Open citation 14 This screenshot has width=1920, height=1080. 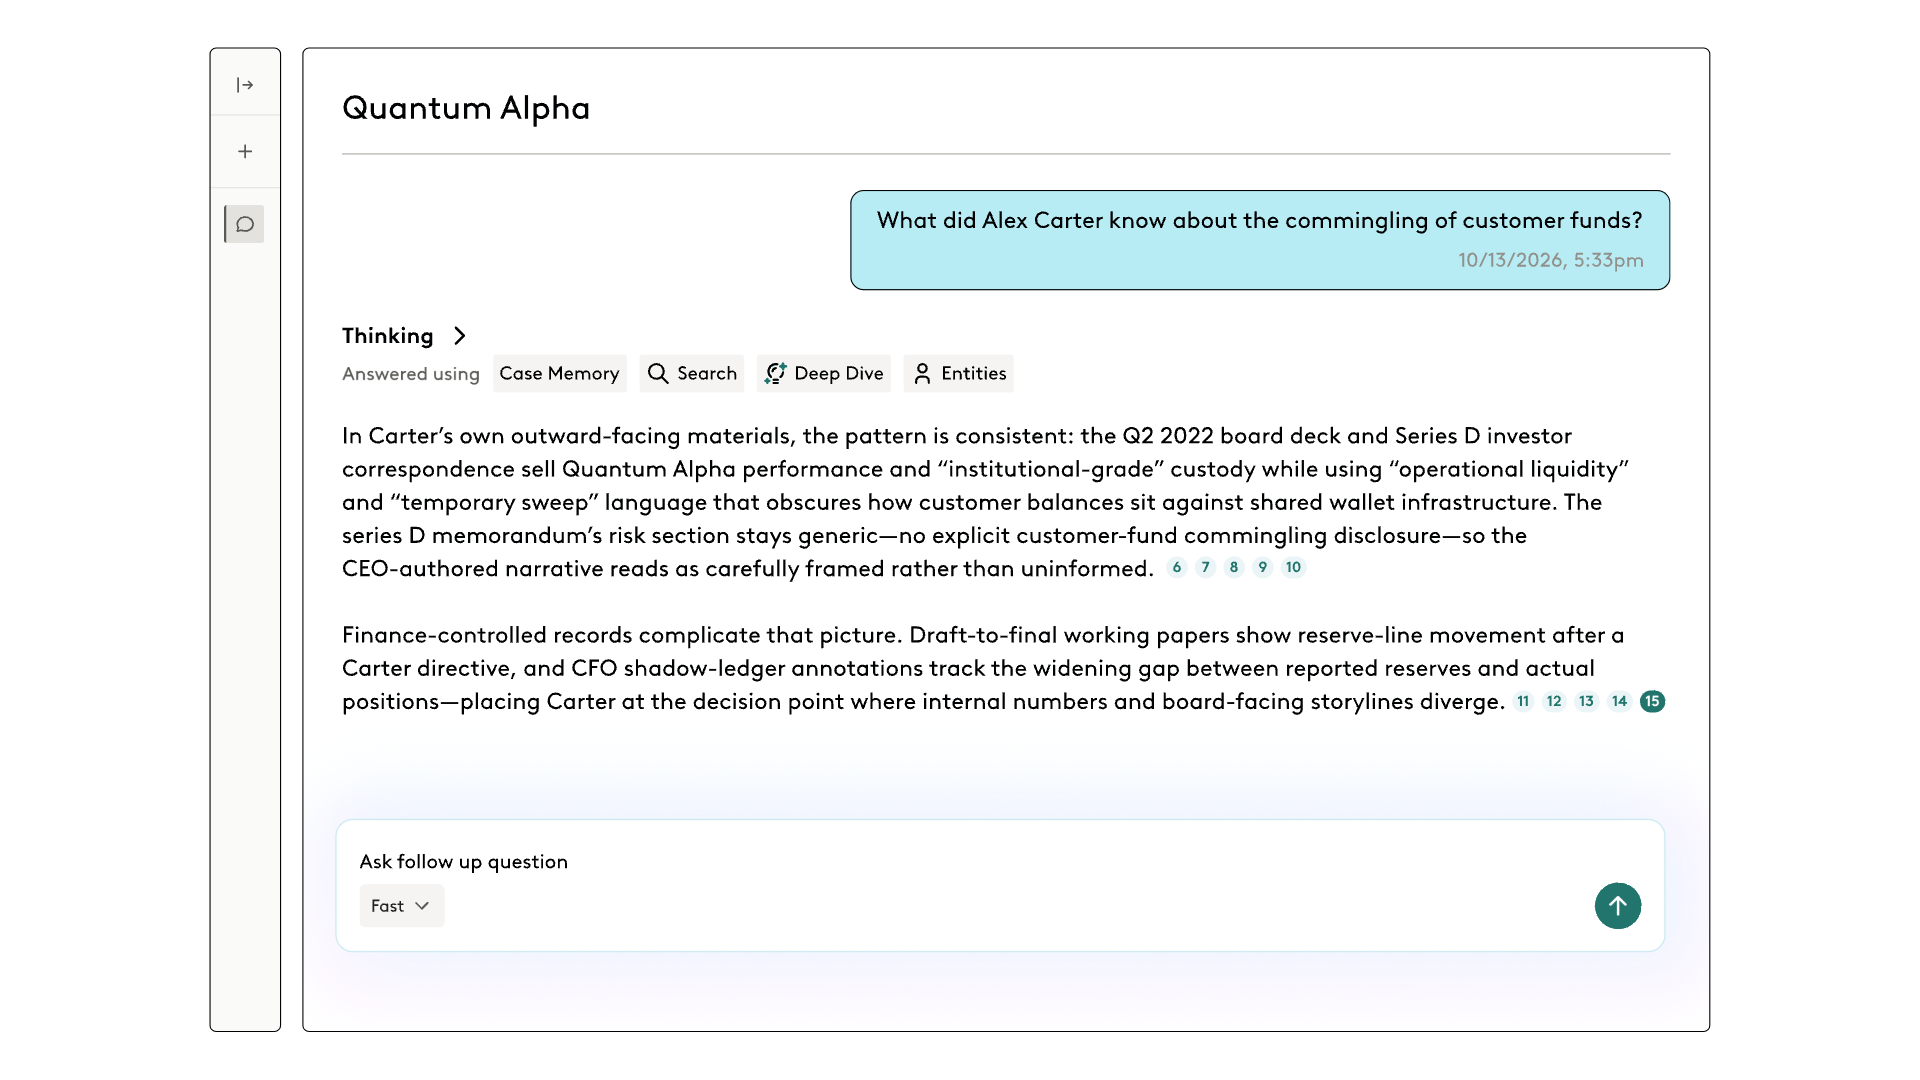click(1620, 702)
